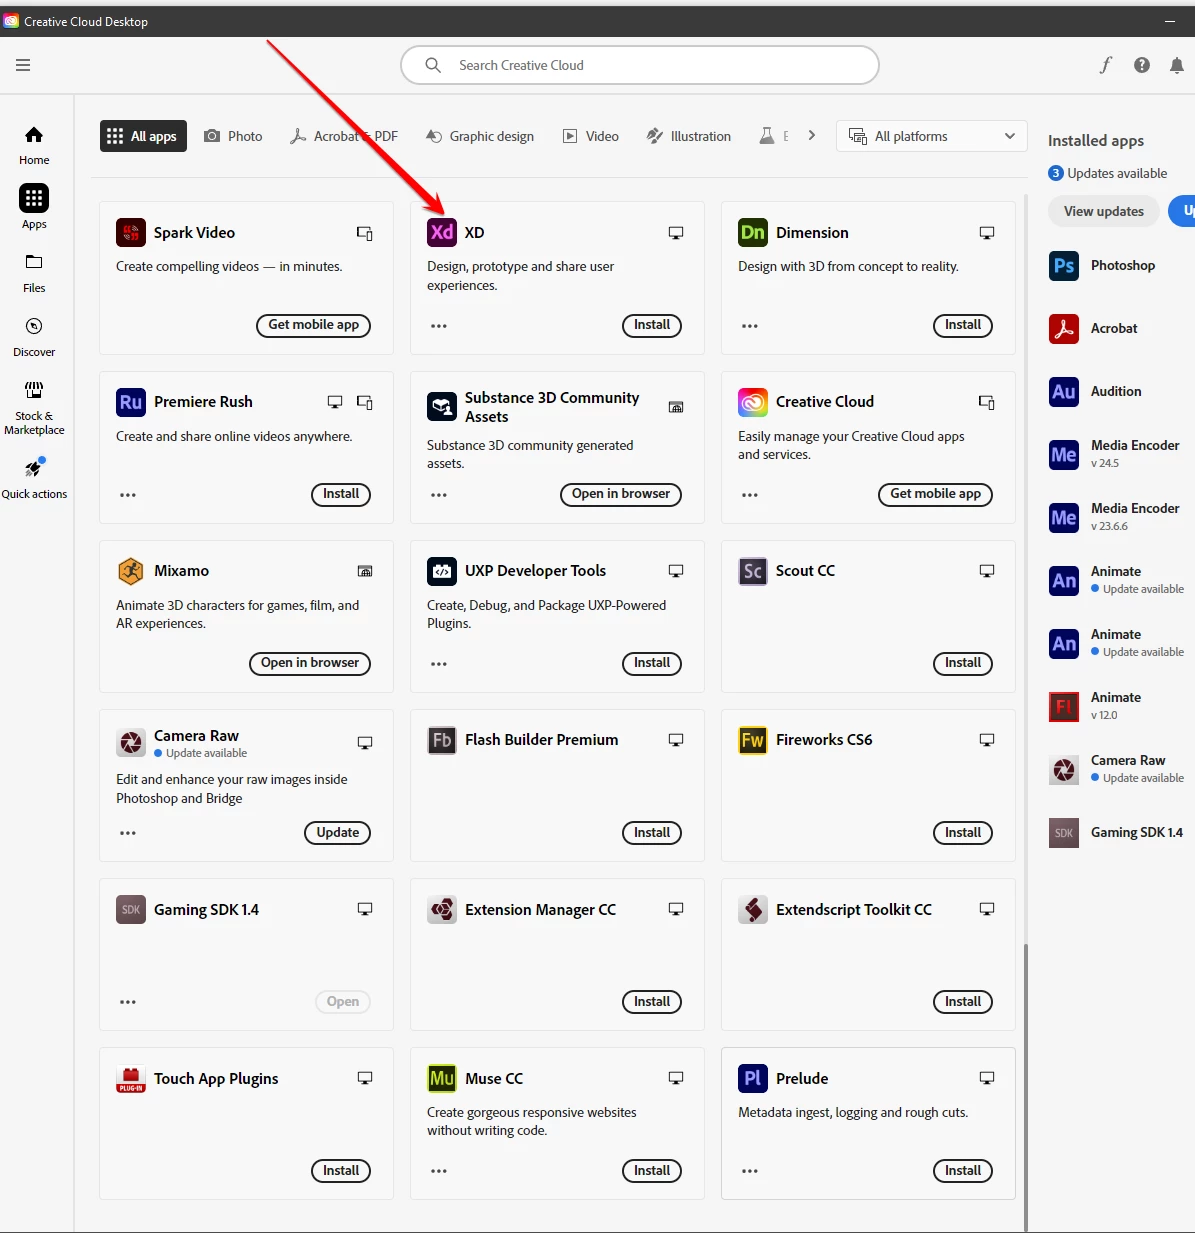Screen dimensions: 1195x1233
Task: Install Prelude
Action: [x=963, y=1171]
